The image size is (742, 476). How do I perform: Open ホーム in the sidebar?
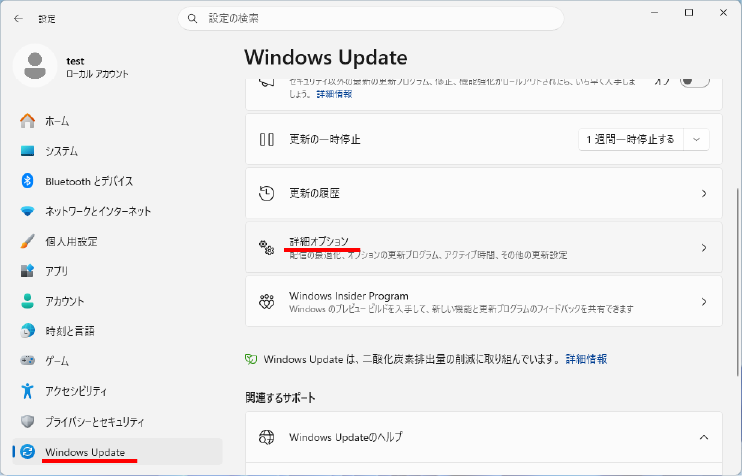(x=117, y=121)
